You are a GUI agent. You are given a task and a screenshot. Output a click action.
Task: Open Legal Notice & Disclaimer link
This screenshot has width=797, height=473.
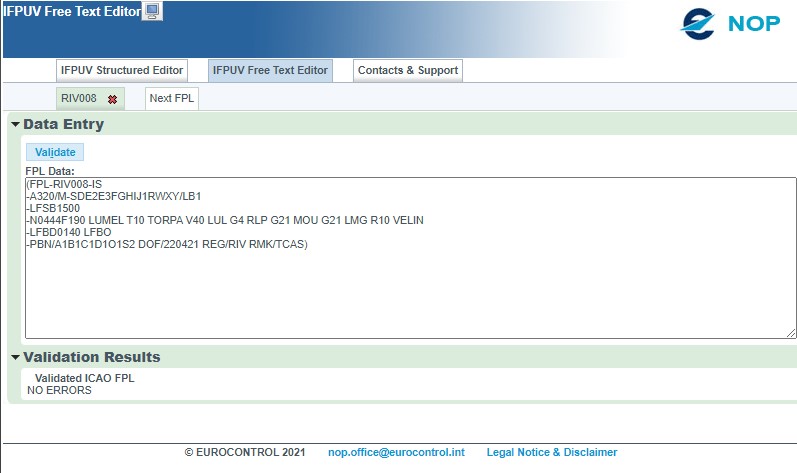552,452
